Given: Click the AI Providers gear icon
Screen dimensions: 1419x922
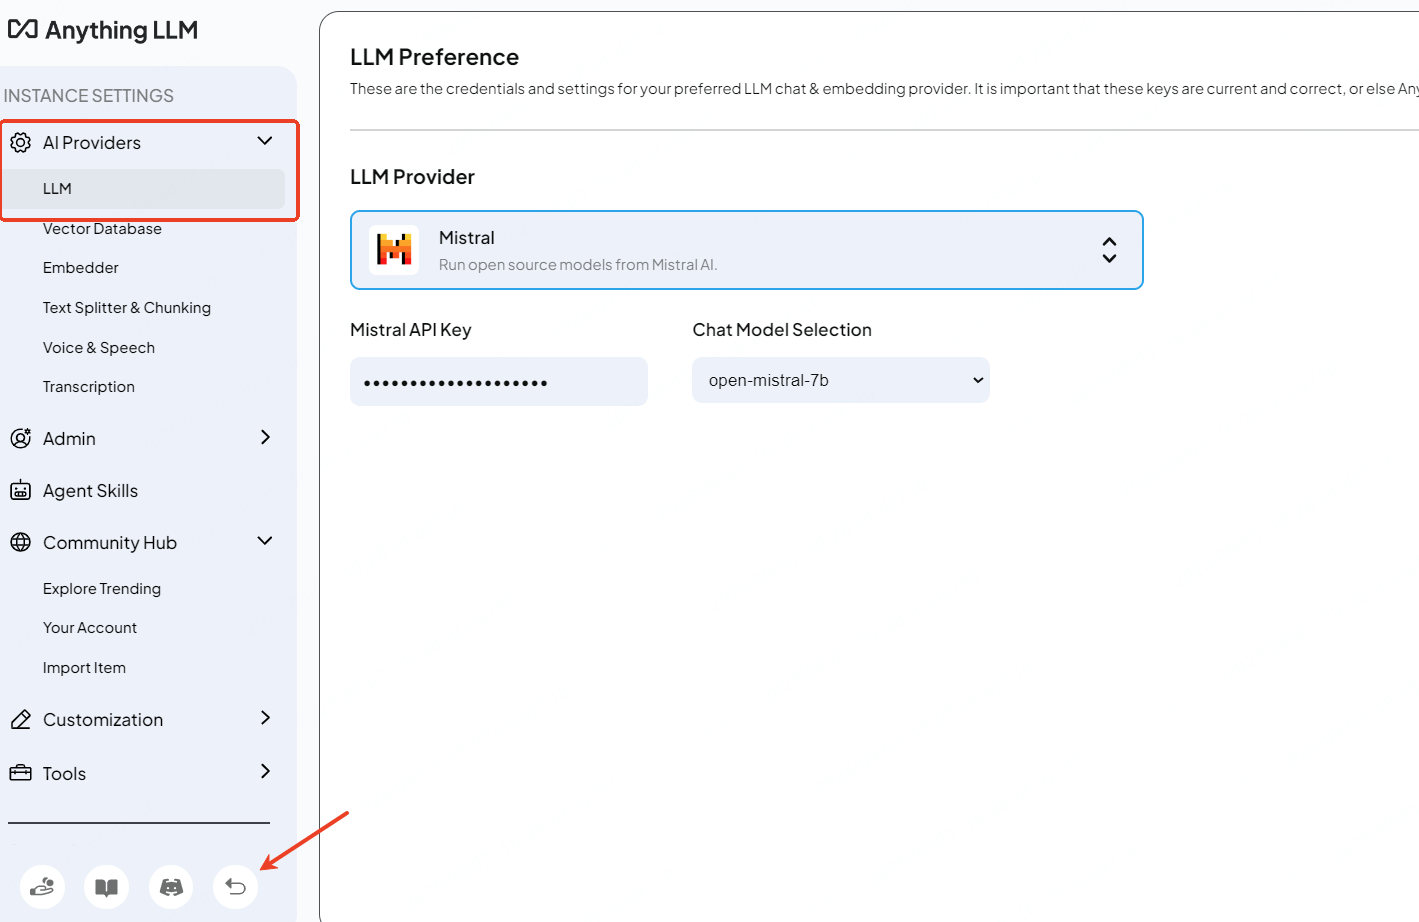Looking at the screenshot, I should pyautogui.click(x=20, y=143).
